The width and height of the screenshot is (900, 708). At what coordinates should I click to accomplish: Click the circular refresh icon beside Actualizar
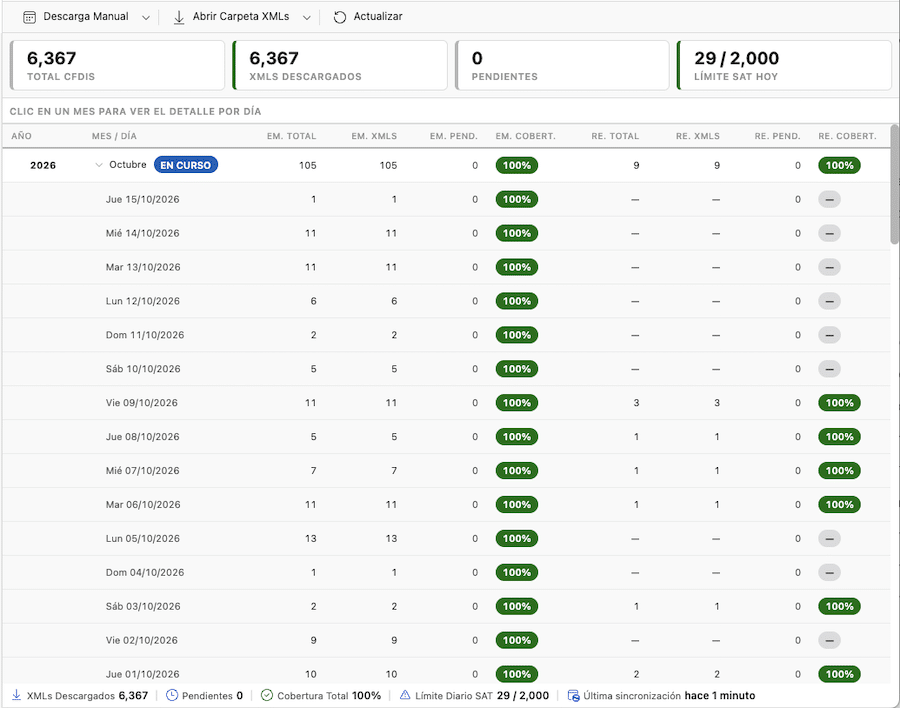340,17
